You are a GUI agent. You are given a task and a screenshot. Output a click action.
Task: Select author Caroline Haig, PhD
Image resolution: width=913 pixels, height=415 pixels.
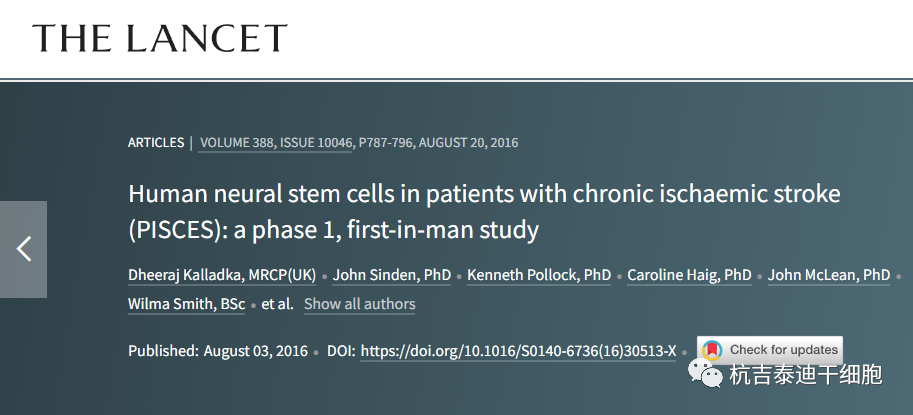click(x=689, y=275)
